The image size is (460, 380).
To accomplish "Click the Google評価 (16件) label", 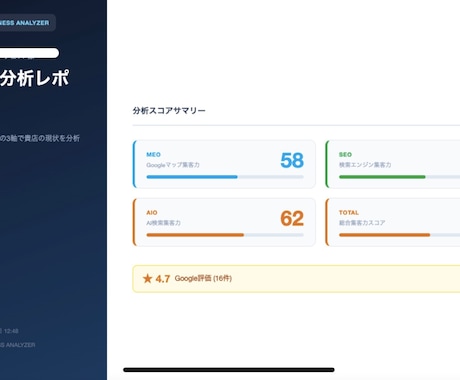I will [203, 278].
